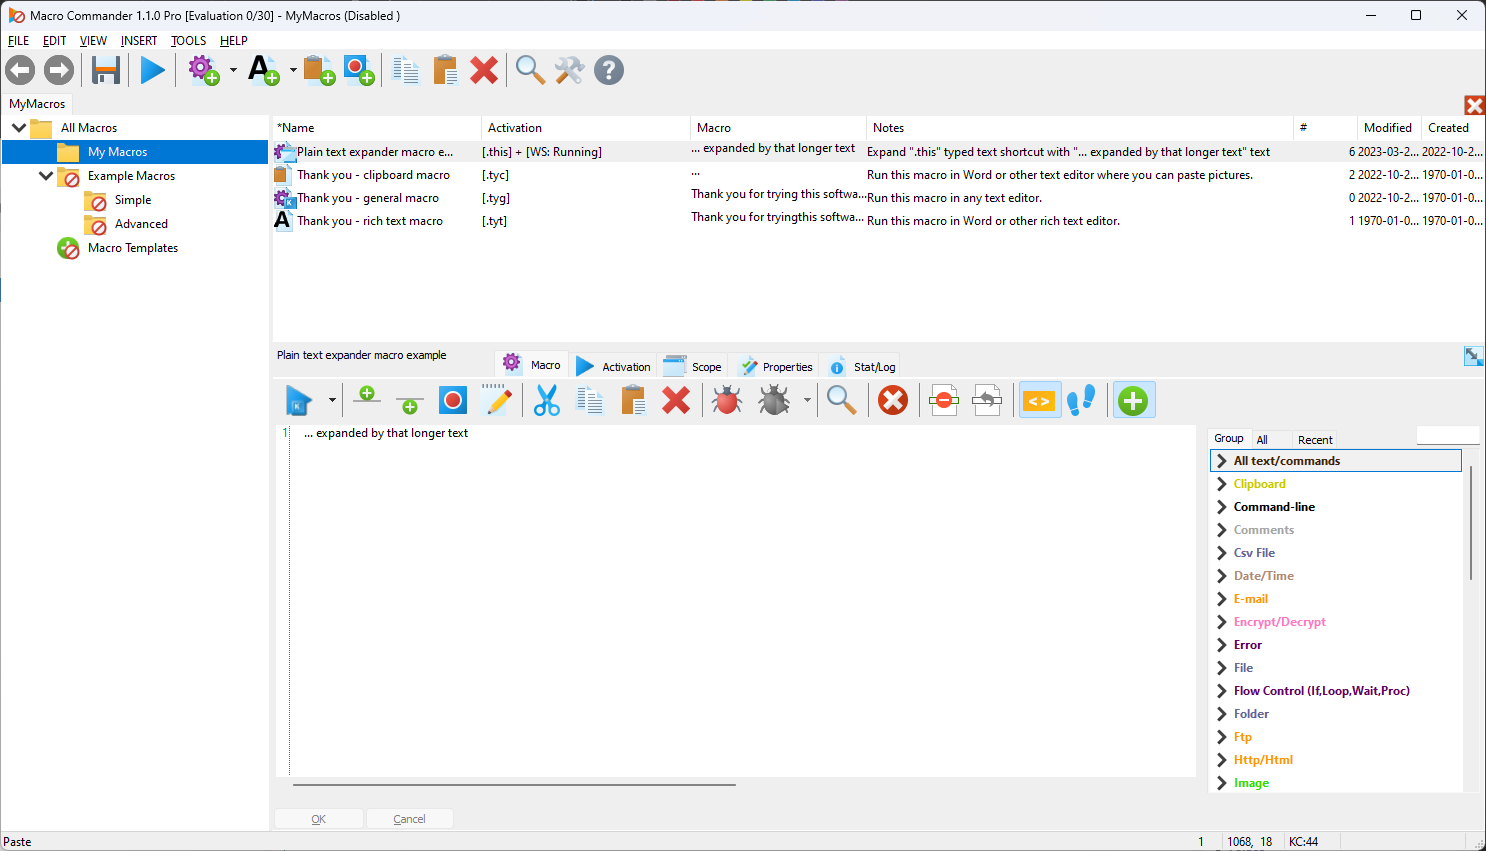
Task: Click the pencil edit command icon
Action: point(496,401)
